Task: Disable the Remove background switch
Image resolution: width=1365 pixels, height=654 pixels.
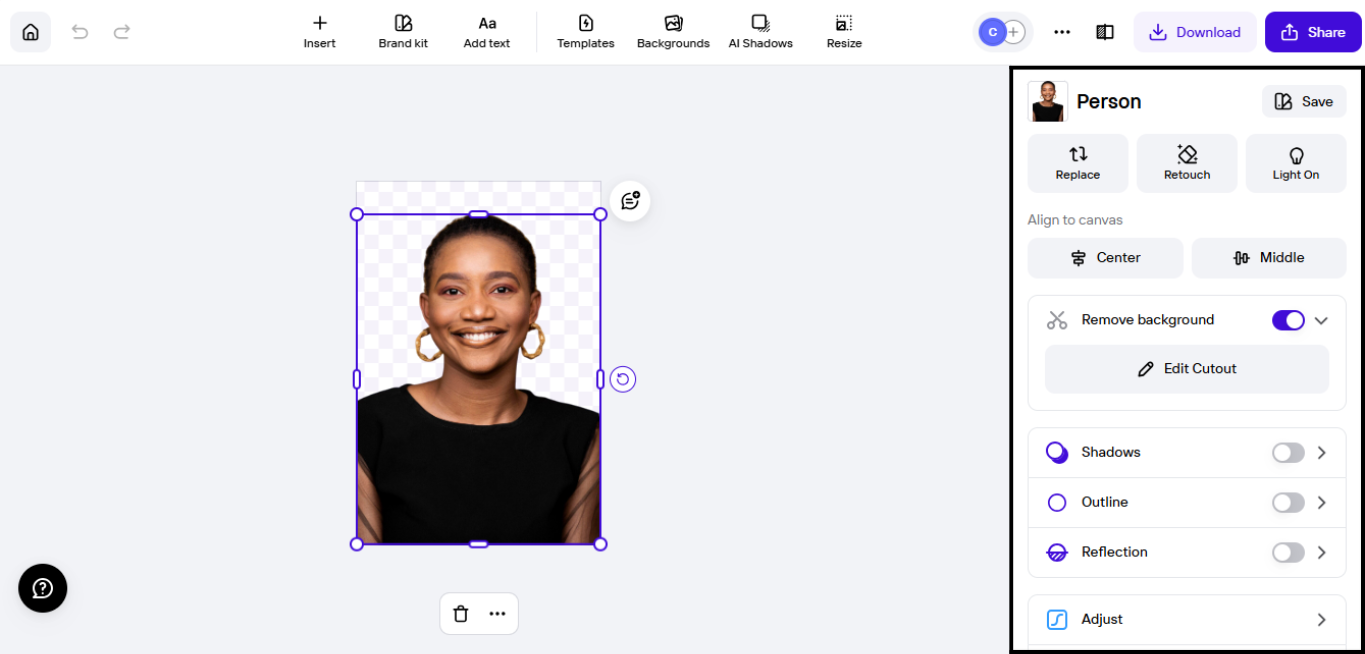Action: (1288, 319)
